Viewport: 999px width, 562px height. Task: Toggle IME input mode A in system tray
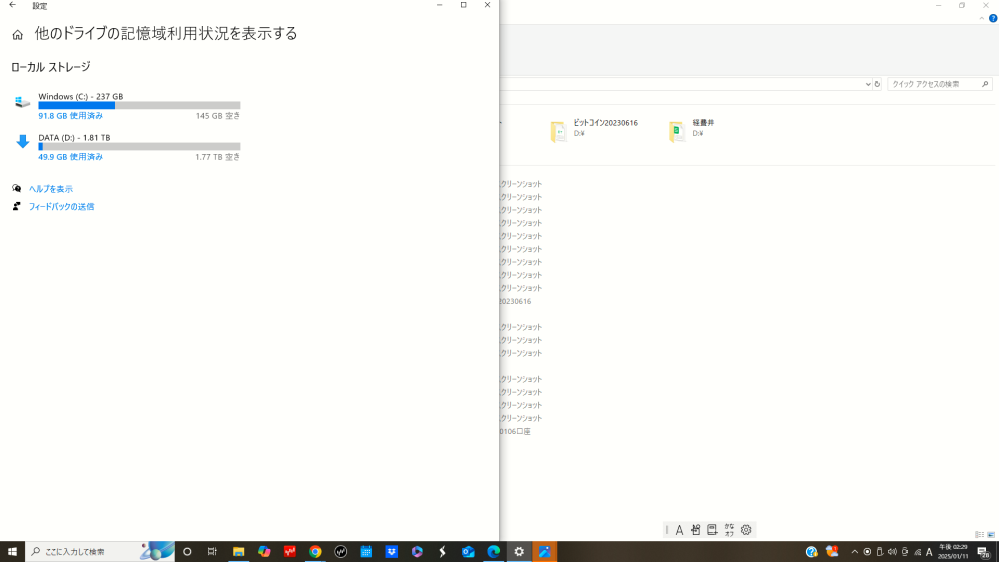tap(929, 552)
